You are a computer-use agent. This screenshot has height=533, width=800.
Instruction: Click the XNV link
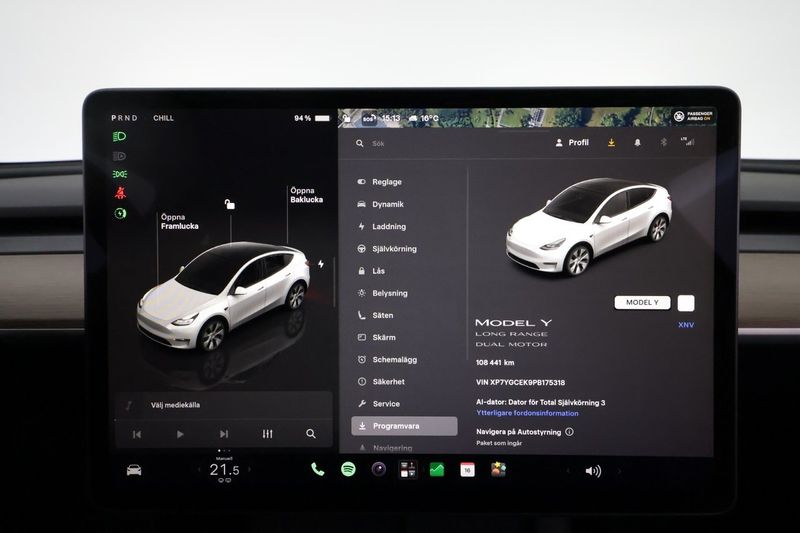(686, 325)
